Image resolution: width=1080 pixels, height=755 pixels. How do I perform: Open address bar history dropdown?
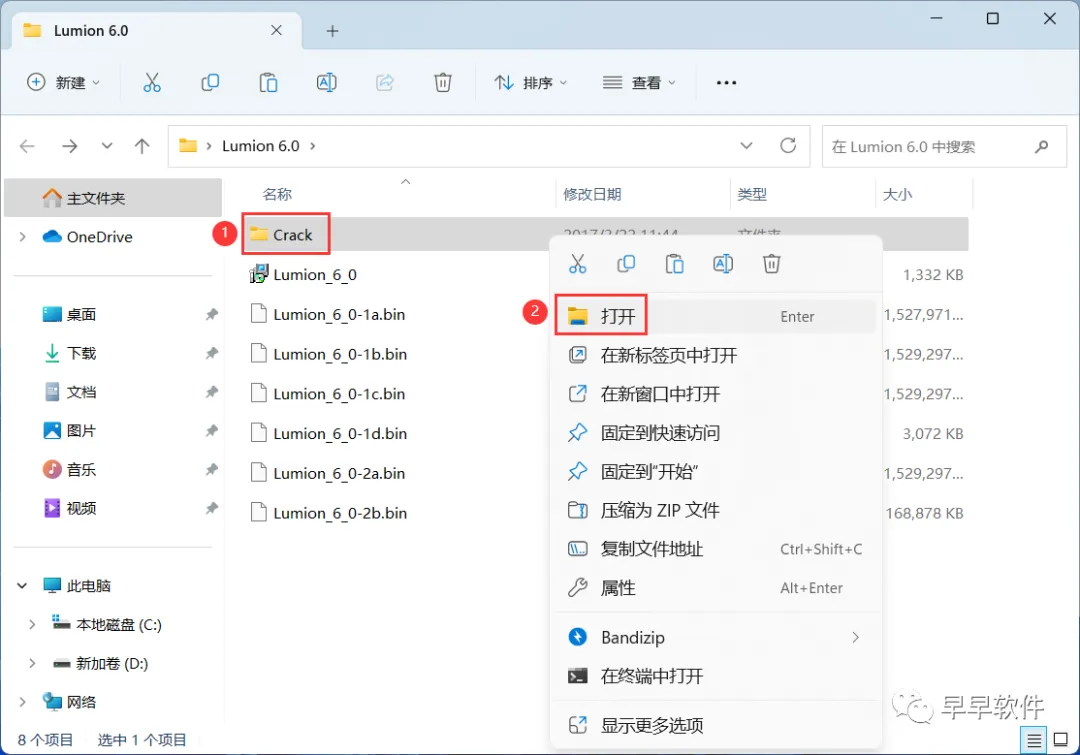tap(746, 146)
